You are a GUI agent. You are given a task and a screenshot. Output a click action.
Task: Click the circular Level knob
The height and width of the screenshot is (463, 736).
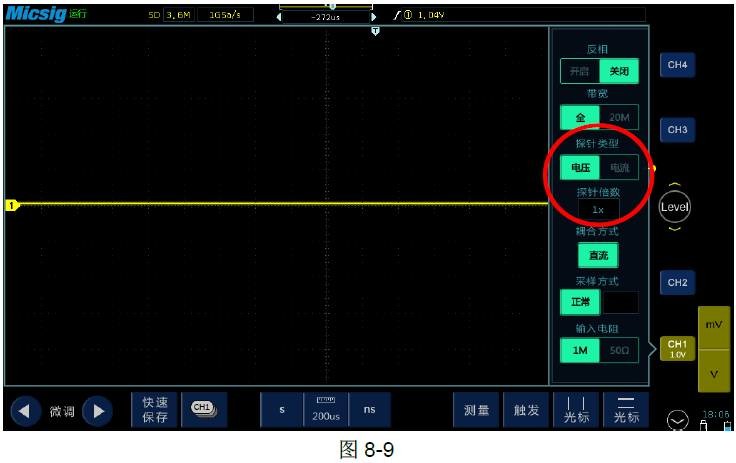click(x=675, y=208)
